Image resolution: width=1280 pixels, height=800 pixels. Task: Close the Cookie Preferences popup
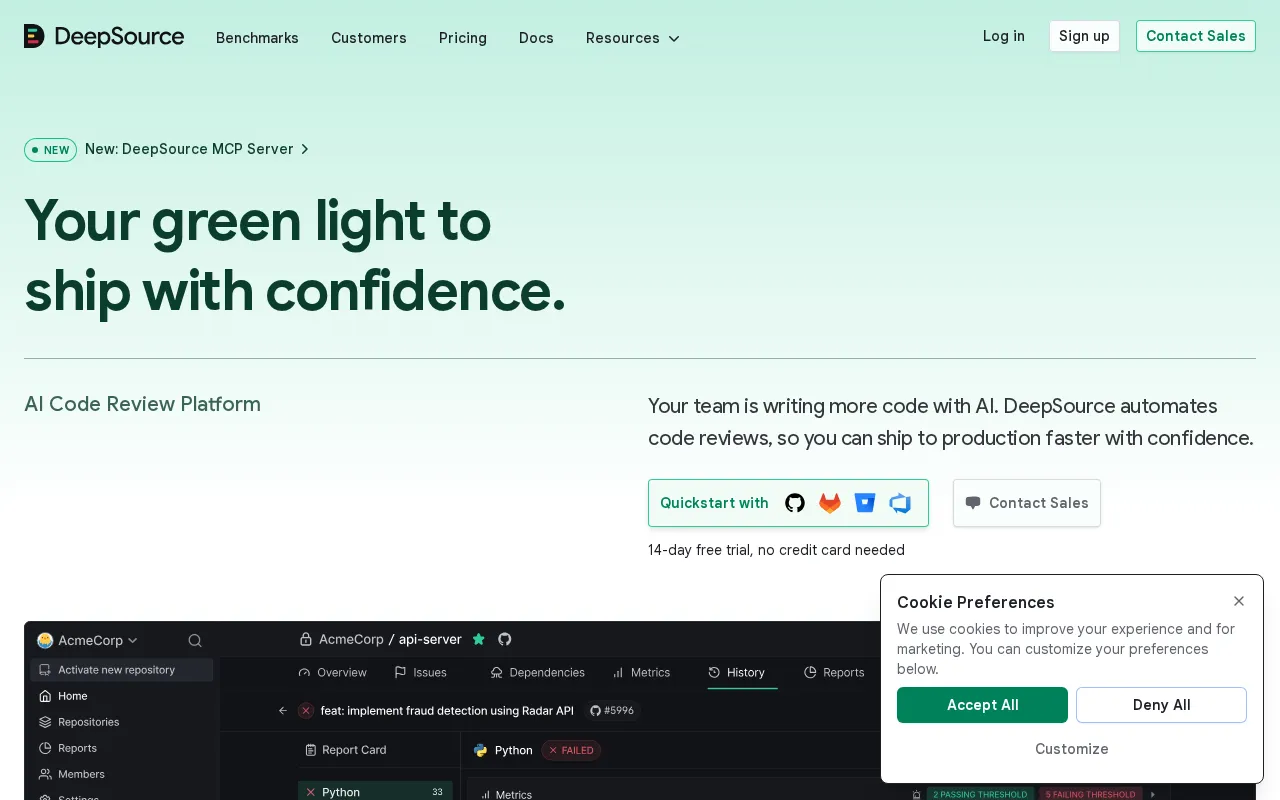coord(1239,601)
